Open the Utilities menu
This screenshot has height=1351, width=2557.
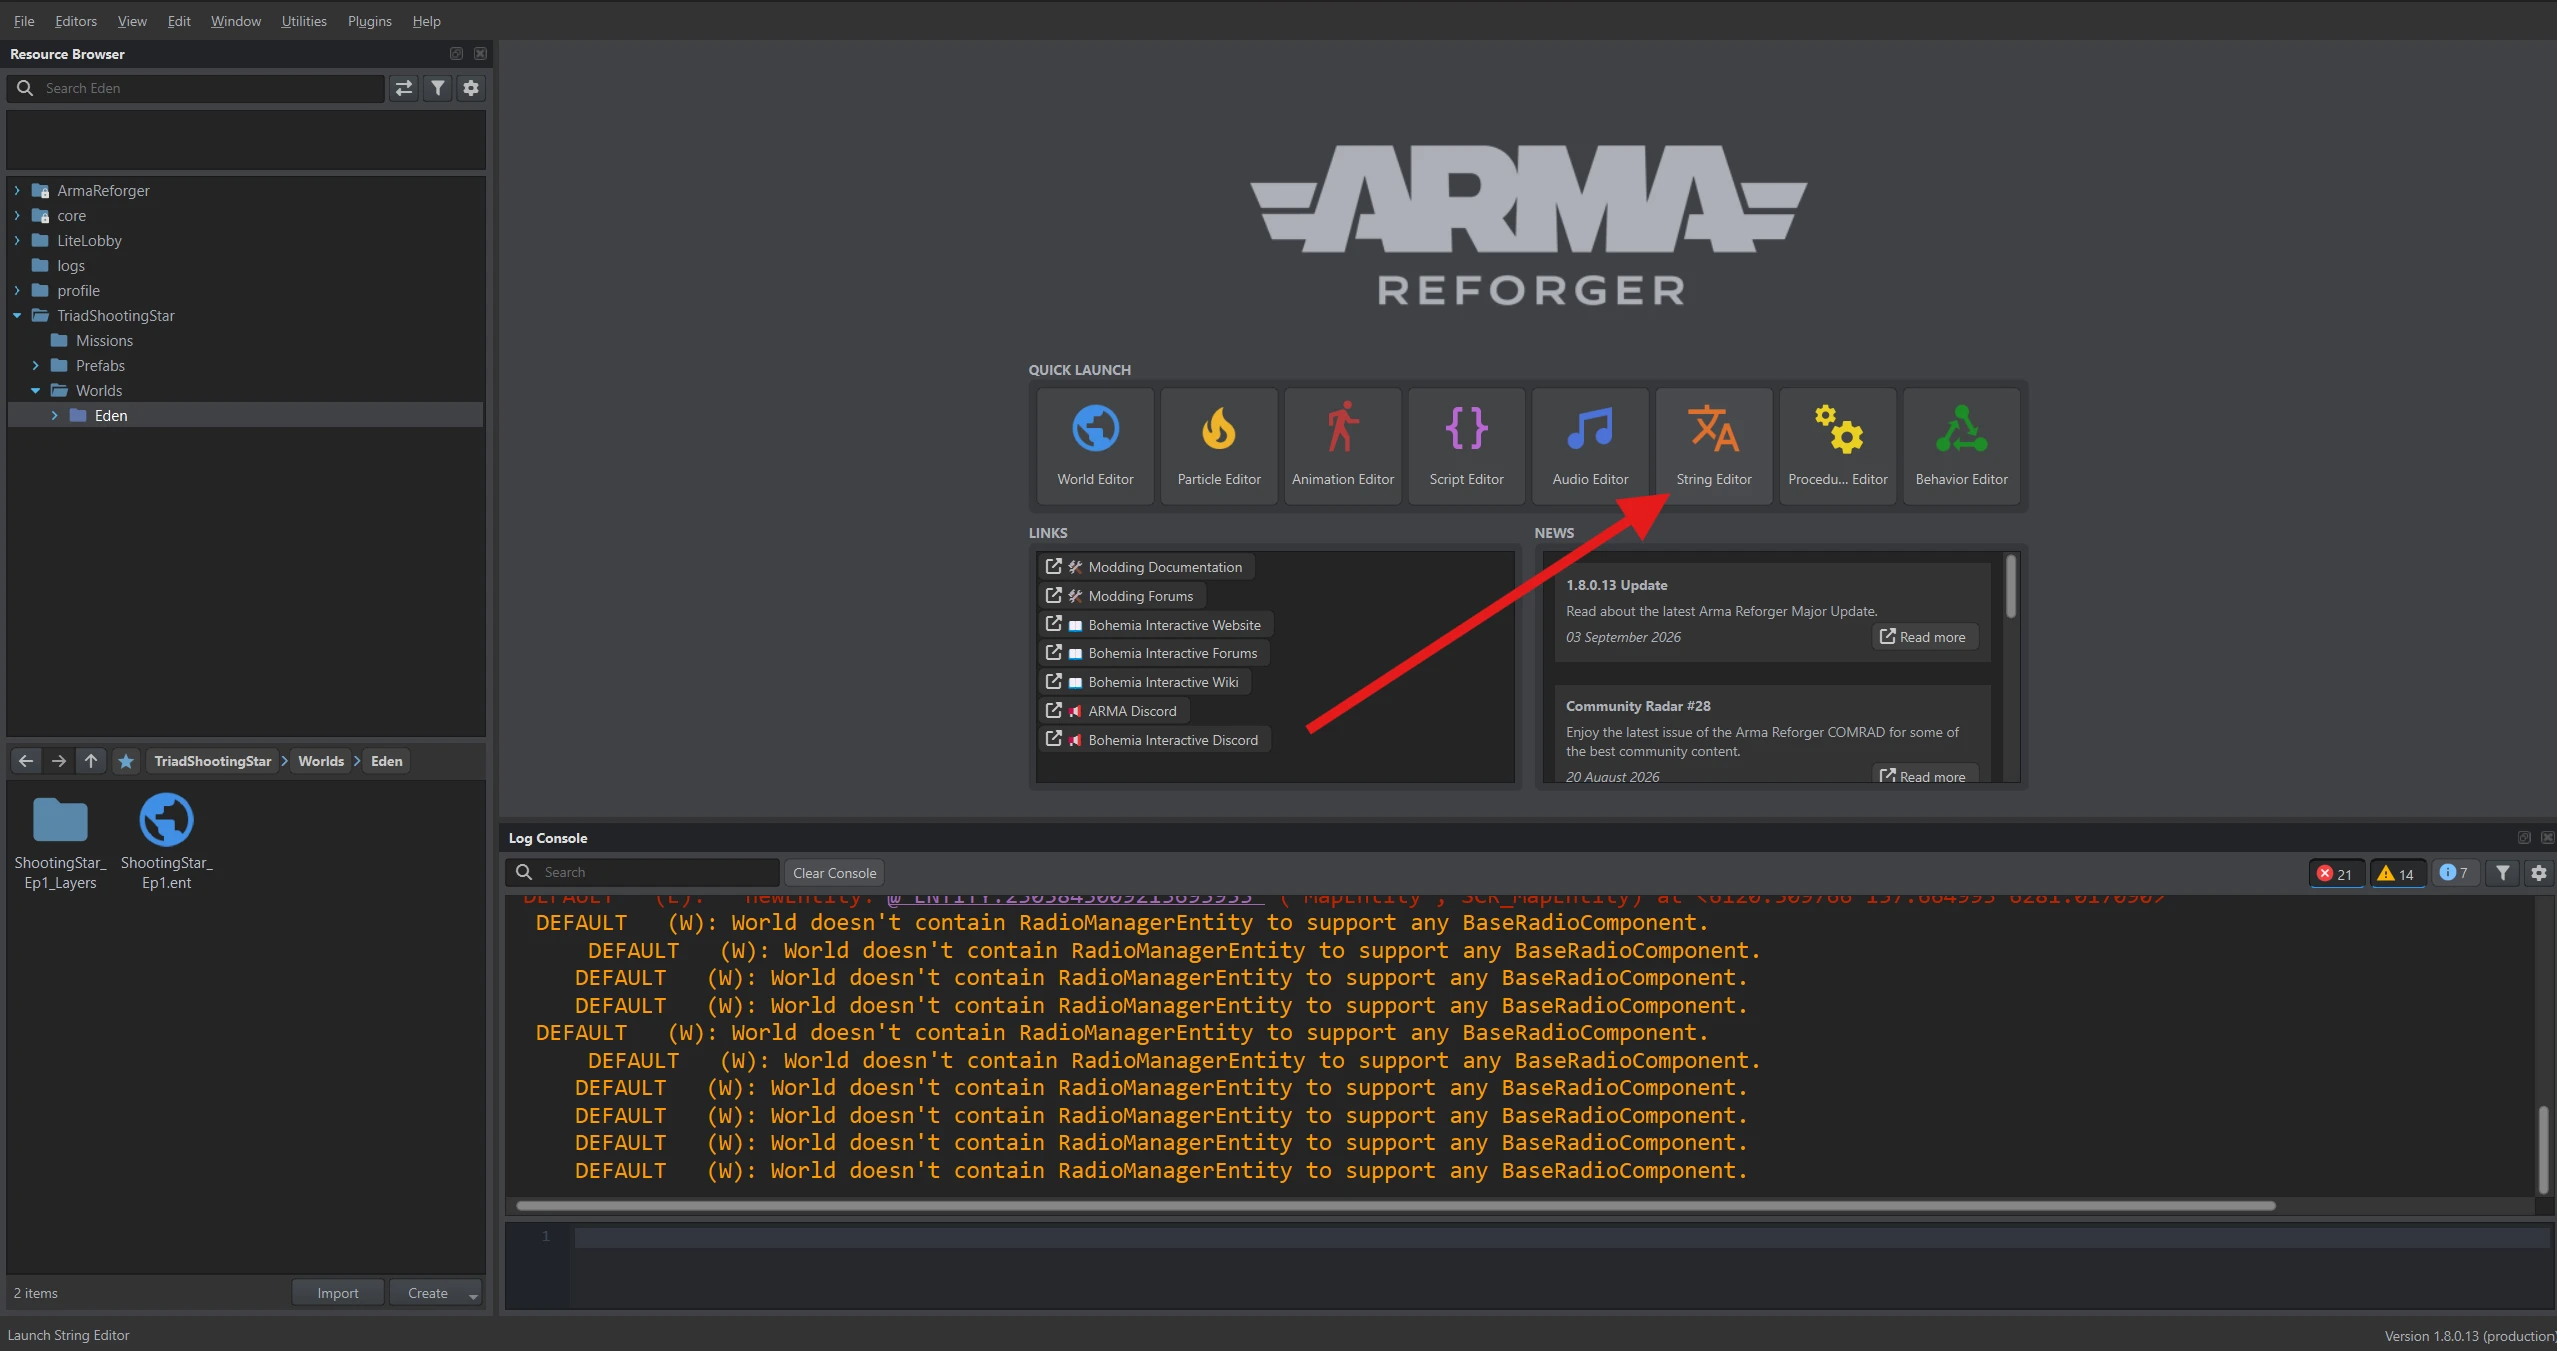(304, 21)
